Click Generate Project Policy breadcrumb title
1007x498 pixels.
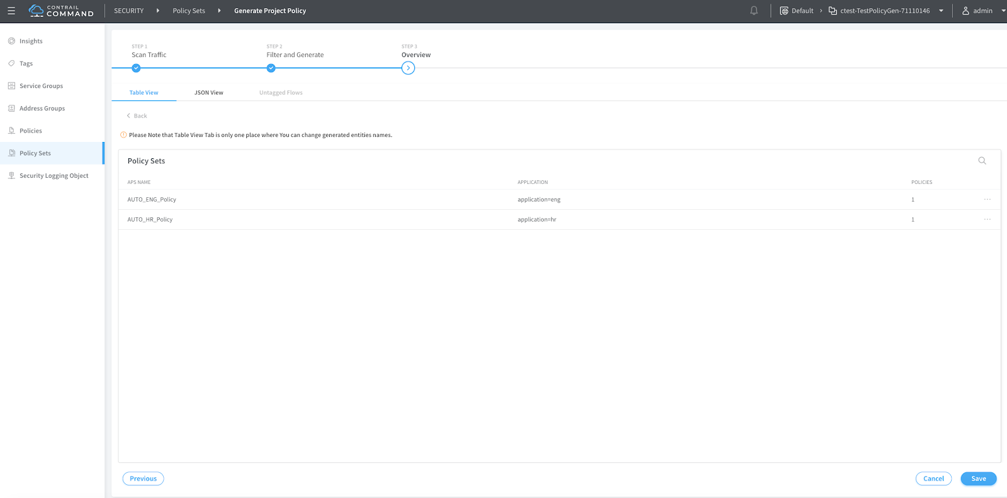(270, 11)
